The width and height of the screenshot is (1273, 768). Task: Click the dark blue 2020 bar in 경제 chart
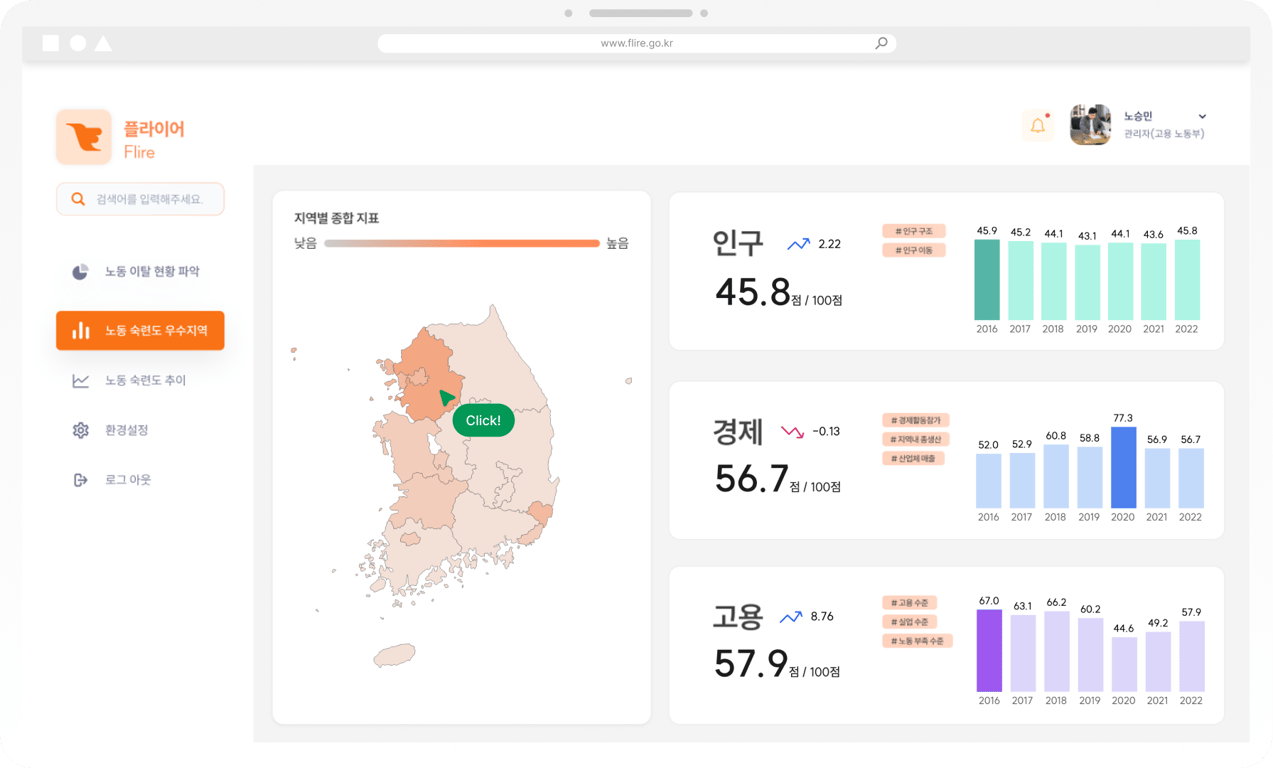1124,468
